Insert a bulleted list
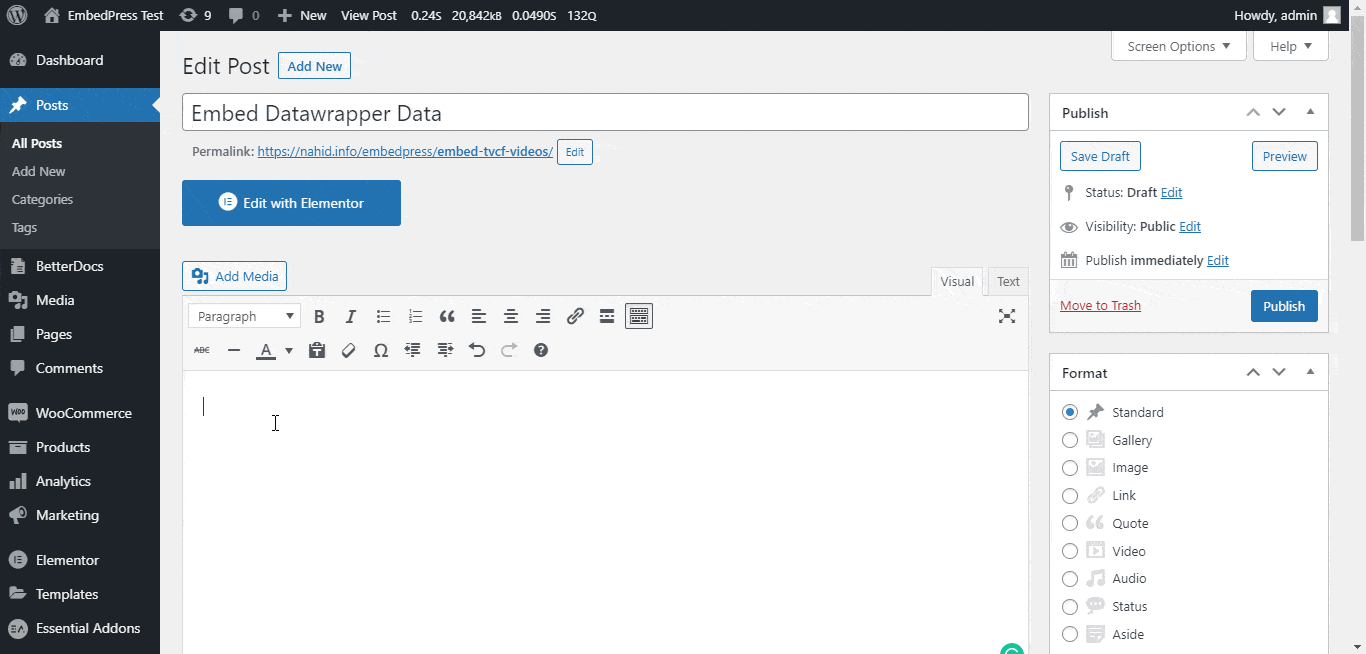The image size is (1366, 654). pos(383,316)
